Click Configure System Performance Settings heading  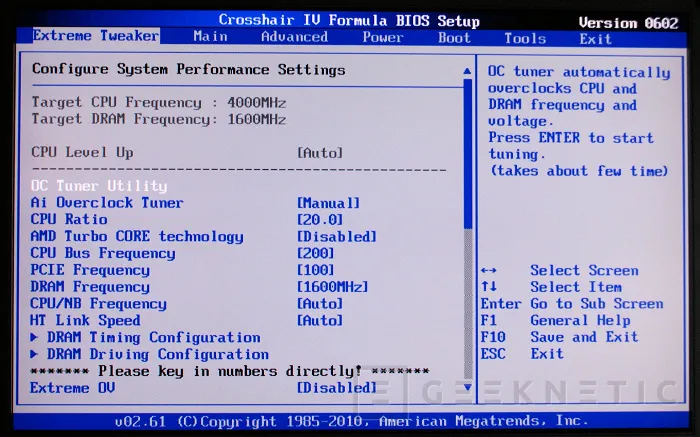coord(188,70)
